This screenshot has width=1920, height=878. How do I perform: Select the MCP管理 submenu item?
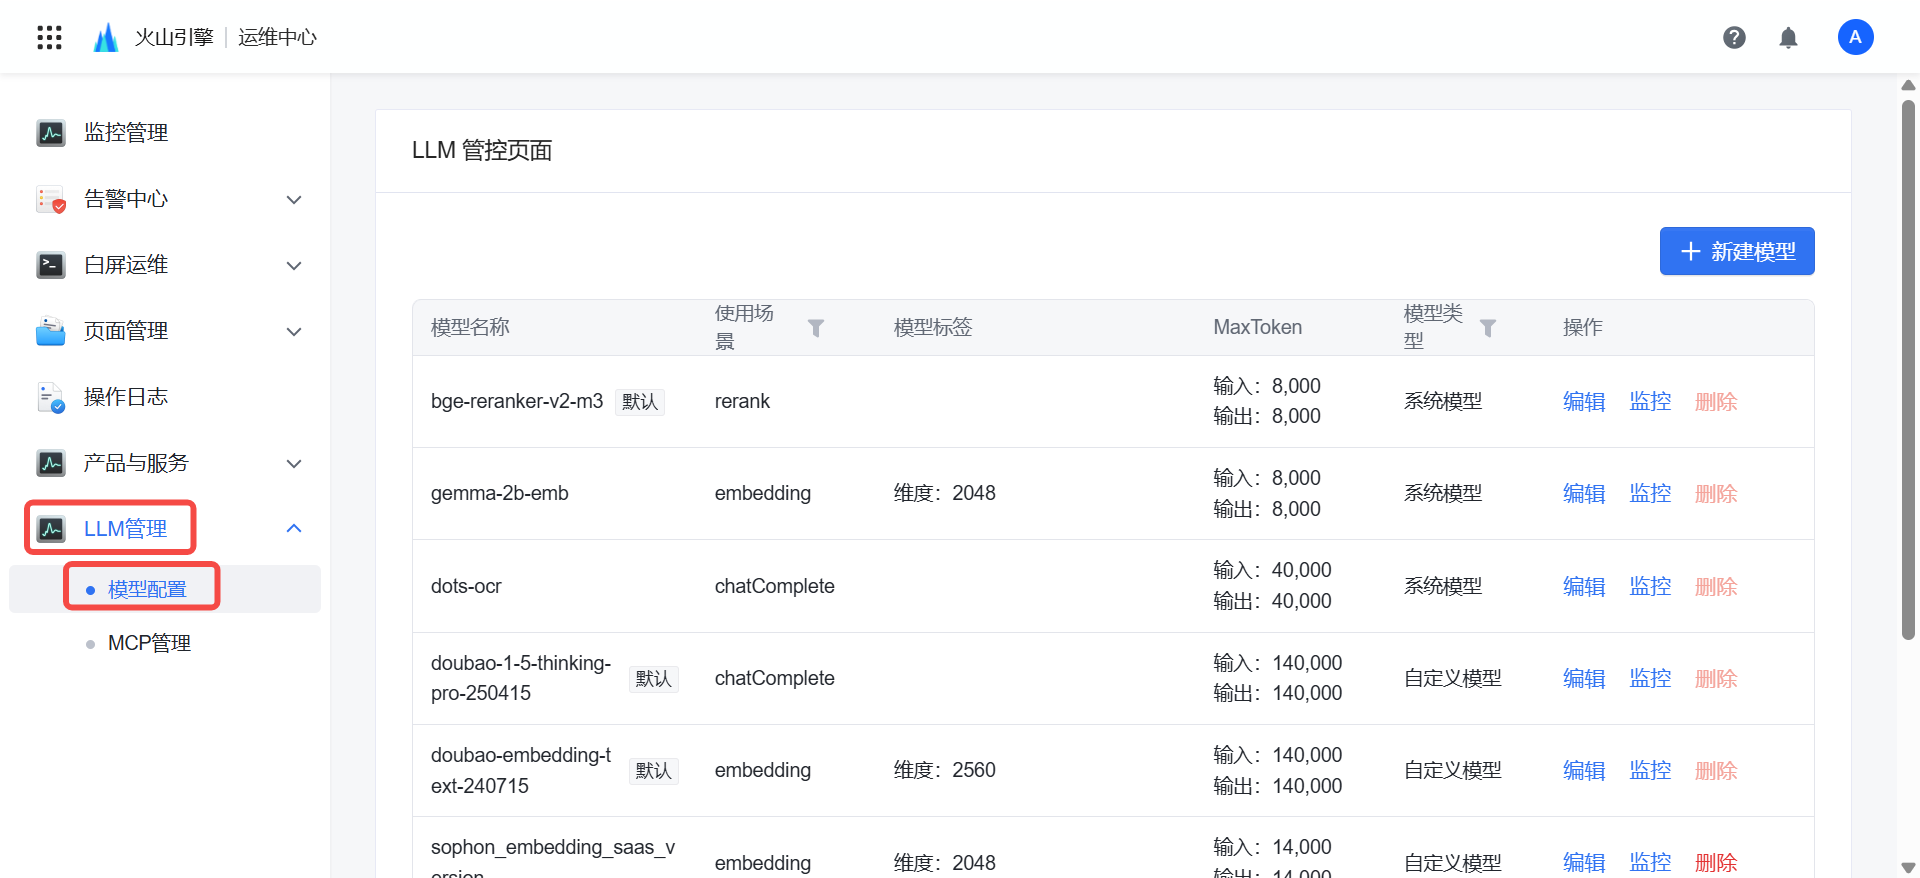click(x=149, y=643)
